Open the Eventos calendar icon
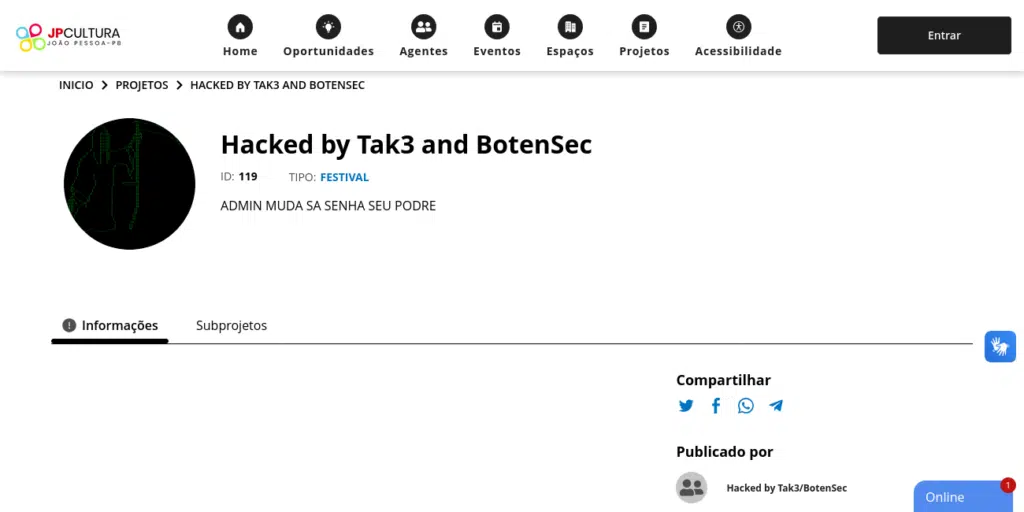Image resolution: width=1024 pixels, height=512 pixels. click(x=497, y=27)
